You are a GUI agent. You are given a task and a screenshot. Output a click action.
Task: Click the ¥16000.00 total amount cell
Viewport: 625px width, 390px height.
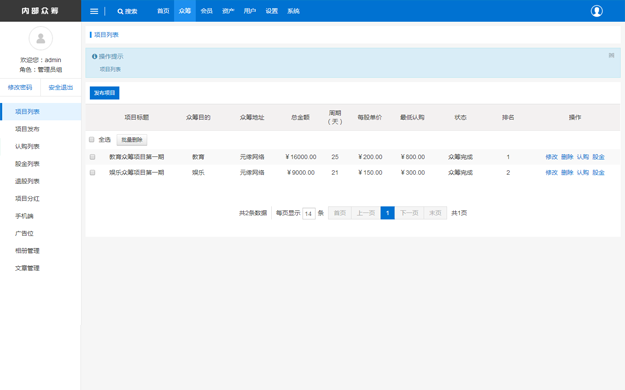[x=301, y=157]
